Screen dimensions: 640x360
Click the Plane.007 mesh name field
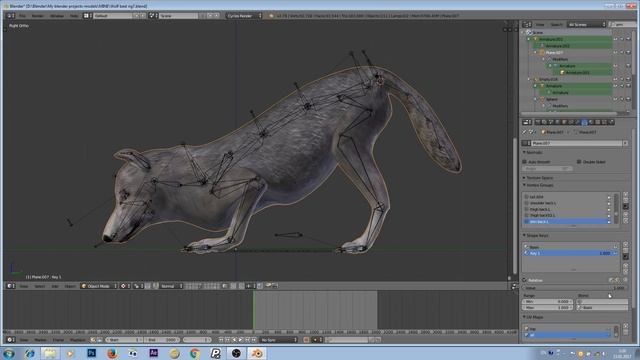tap(576, 143)
